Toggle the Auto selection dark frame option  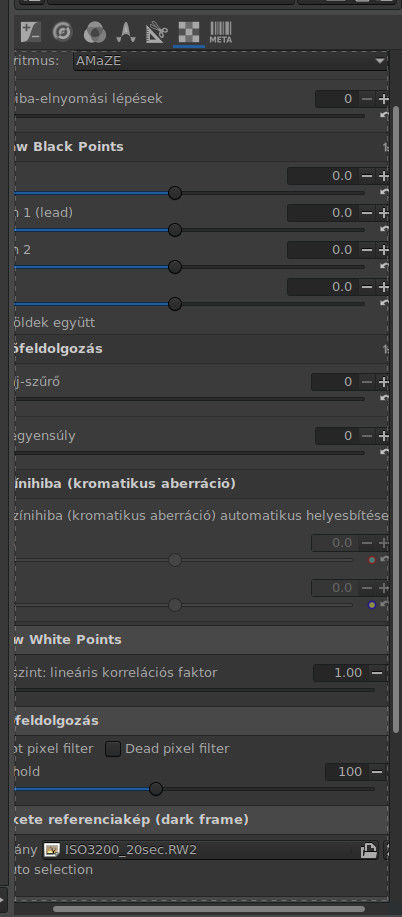point(53,870)
